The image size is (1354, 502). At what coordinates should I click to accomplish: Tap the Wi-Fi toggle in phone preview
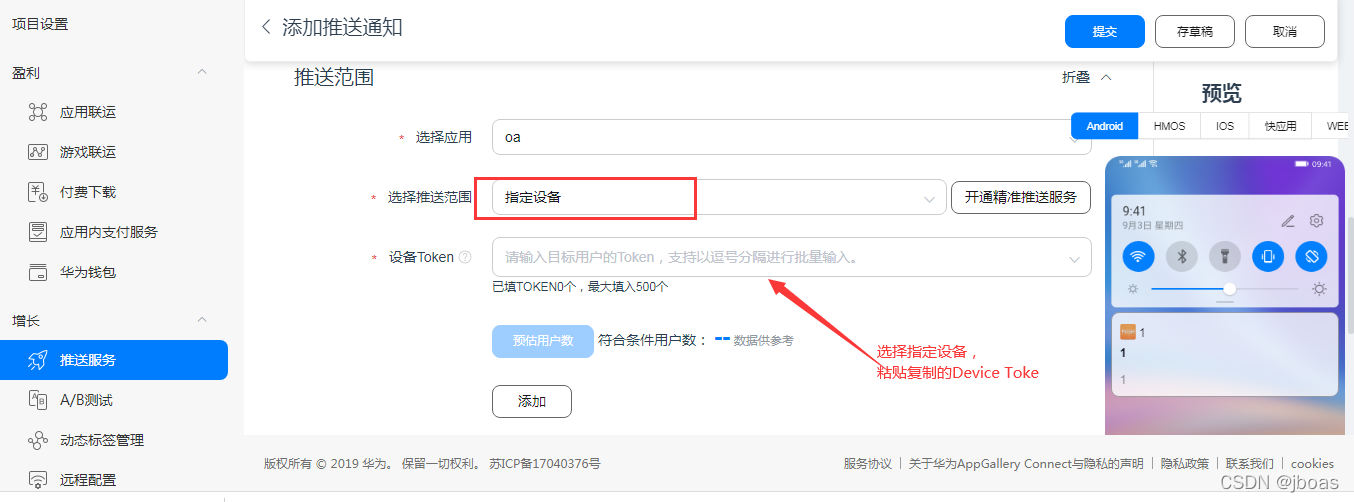point(1137,256)
